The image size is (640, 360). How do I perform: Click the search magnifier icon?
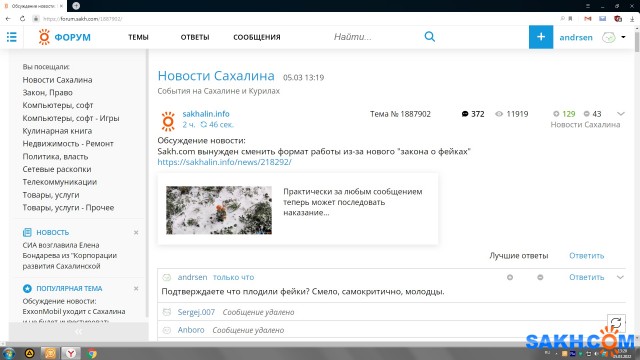point(429,37)
